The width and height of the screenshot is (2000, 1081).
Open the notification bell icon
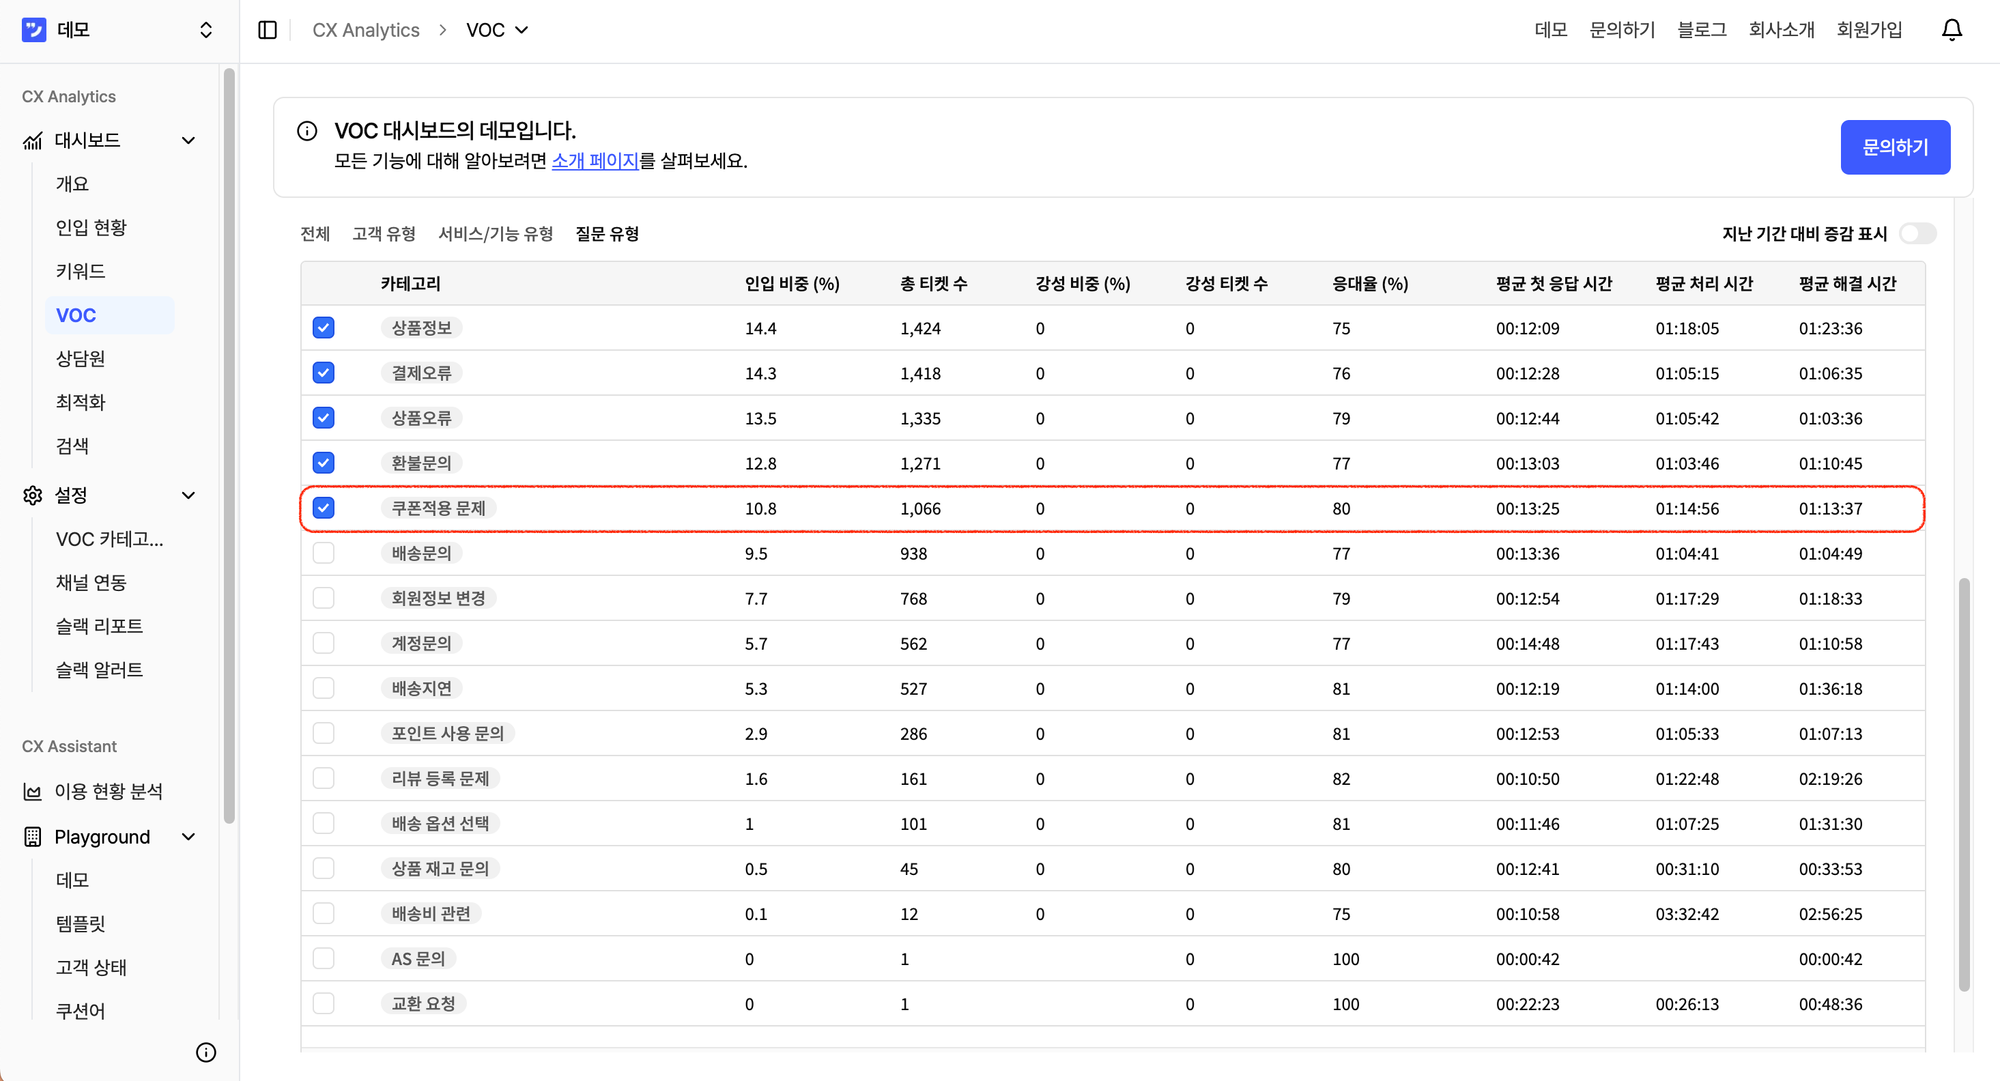click(x=1951, y=29)
